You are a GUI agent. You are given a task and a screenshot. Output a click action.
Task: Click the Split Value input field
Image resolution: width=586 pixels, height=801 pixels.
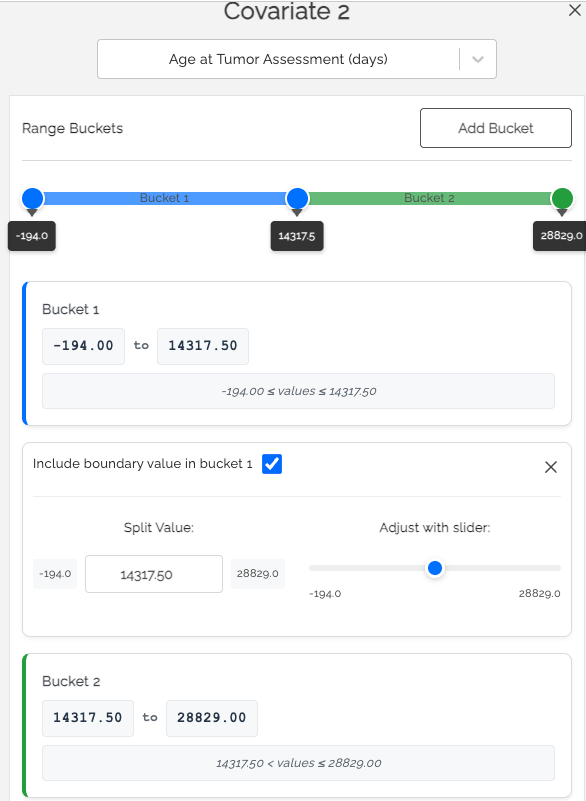(154, 574)
